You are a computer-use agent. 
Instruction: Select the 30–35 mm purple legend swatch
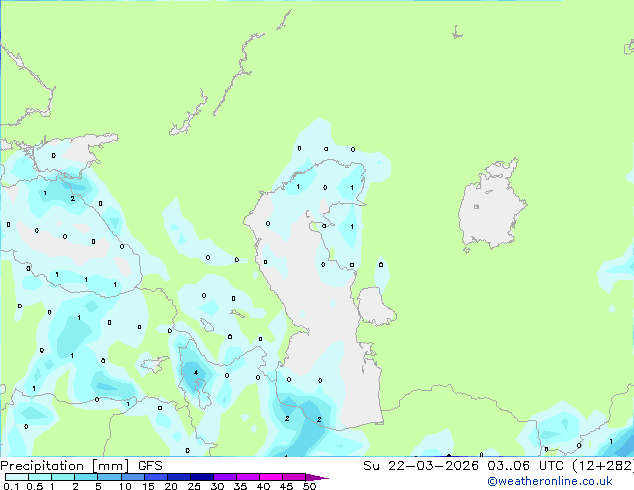click(225, 477)
